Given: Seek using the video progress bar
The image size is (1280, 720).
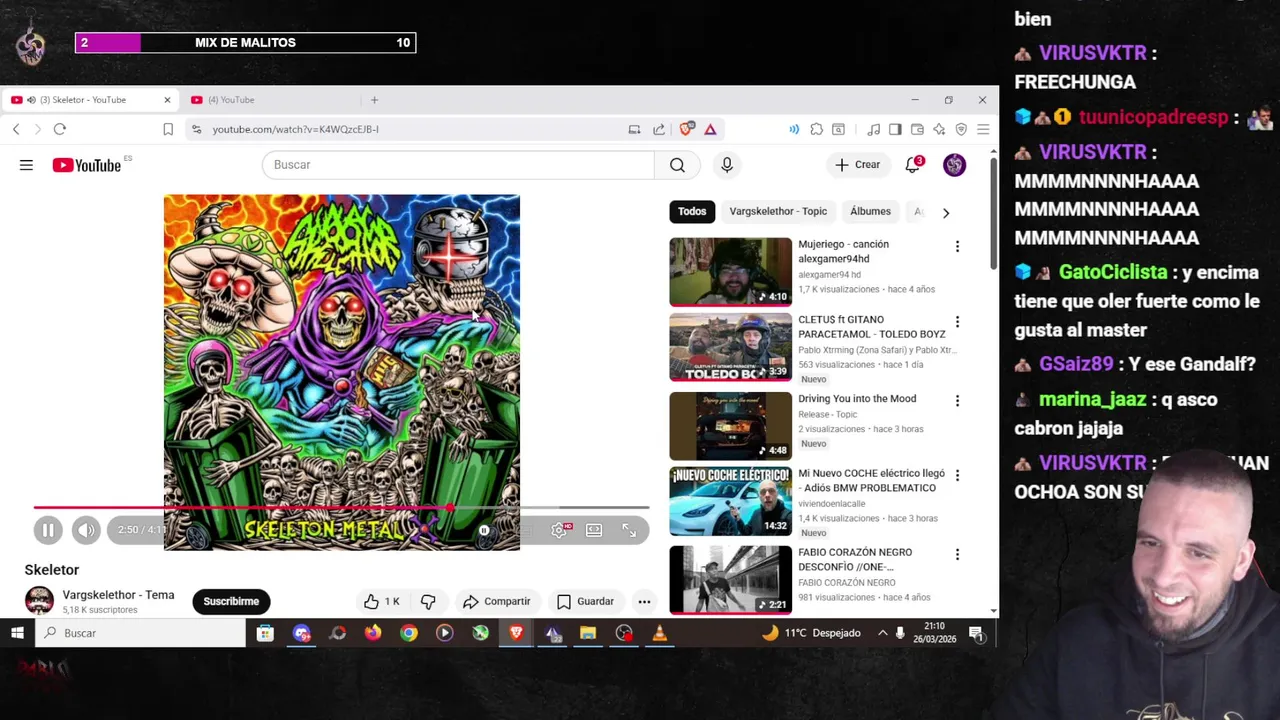Looking at the screenshot, I should point(341,508).
